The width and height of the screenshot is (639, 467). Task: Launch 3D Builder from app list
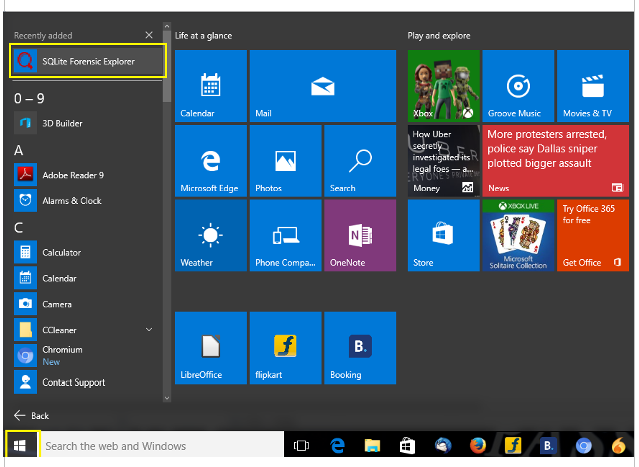coord(88,123)
